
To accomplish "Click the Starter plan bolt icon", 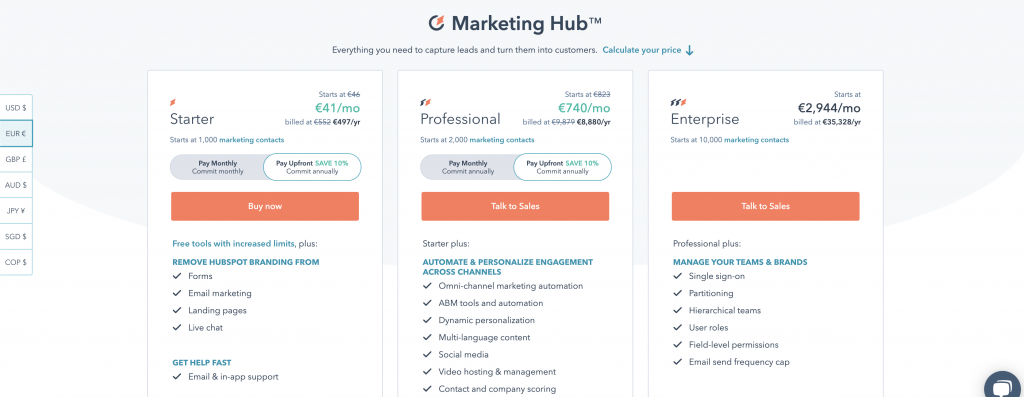I will tap(173, 103).
